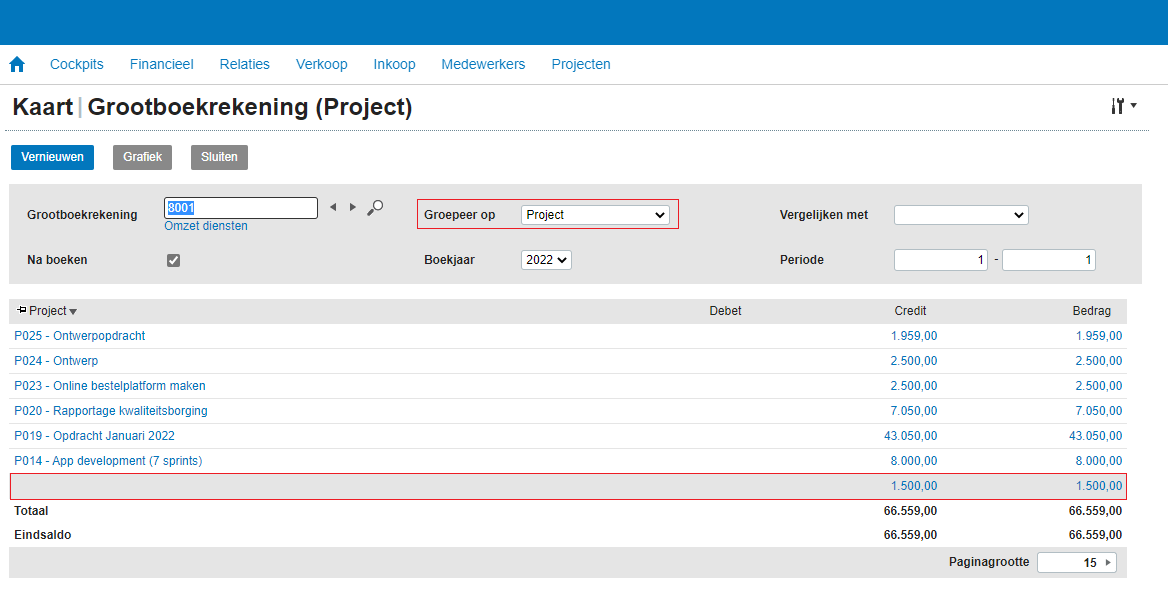Go to next ledger account arrow
The height and width of the screenshot is (590, 1168).
pyautogui.click(x=352, y=207)
